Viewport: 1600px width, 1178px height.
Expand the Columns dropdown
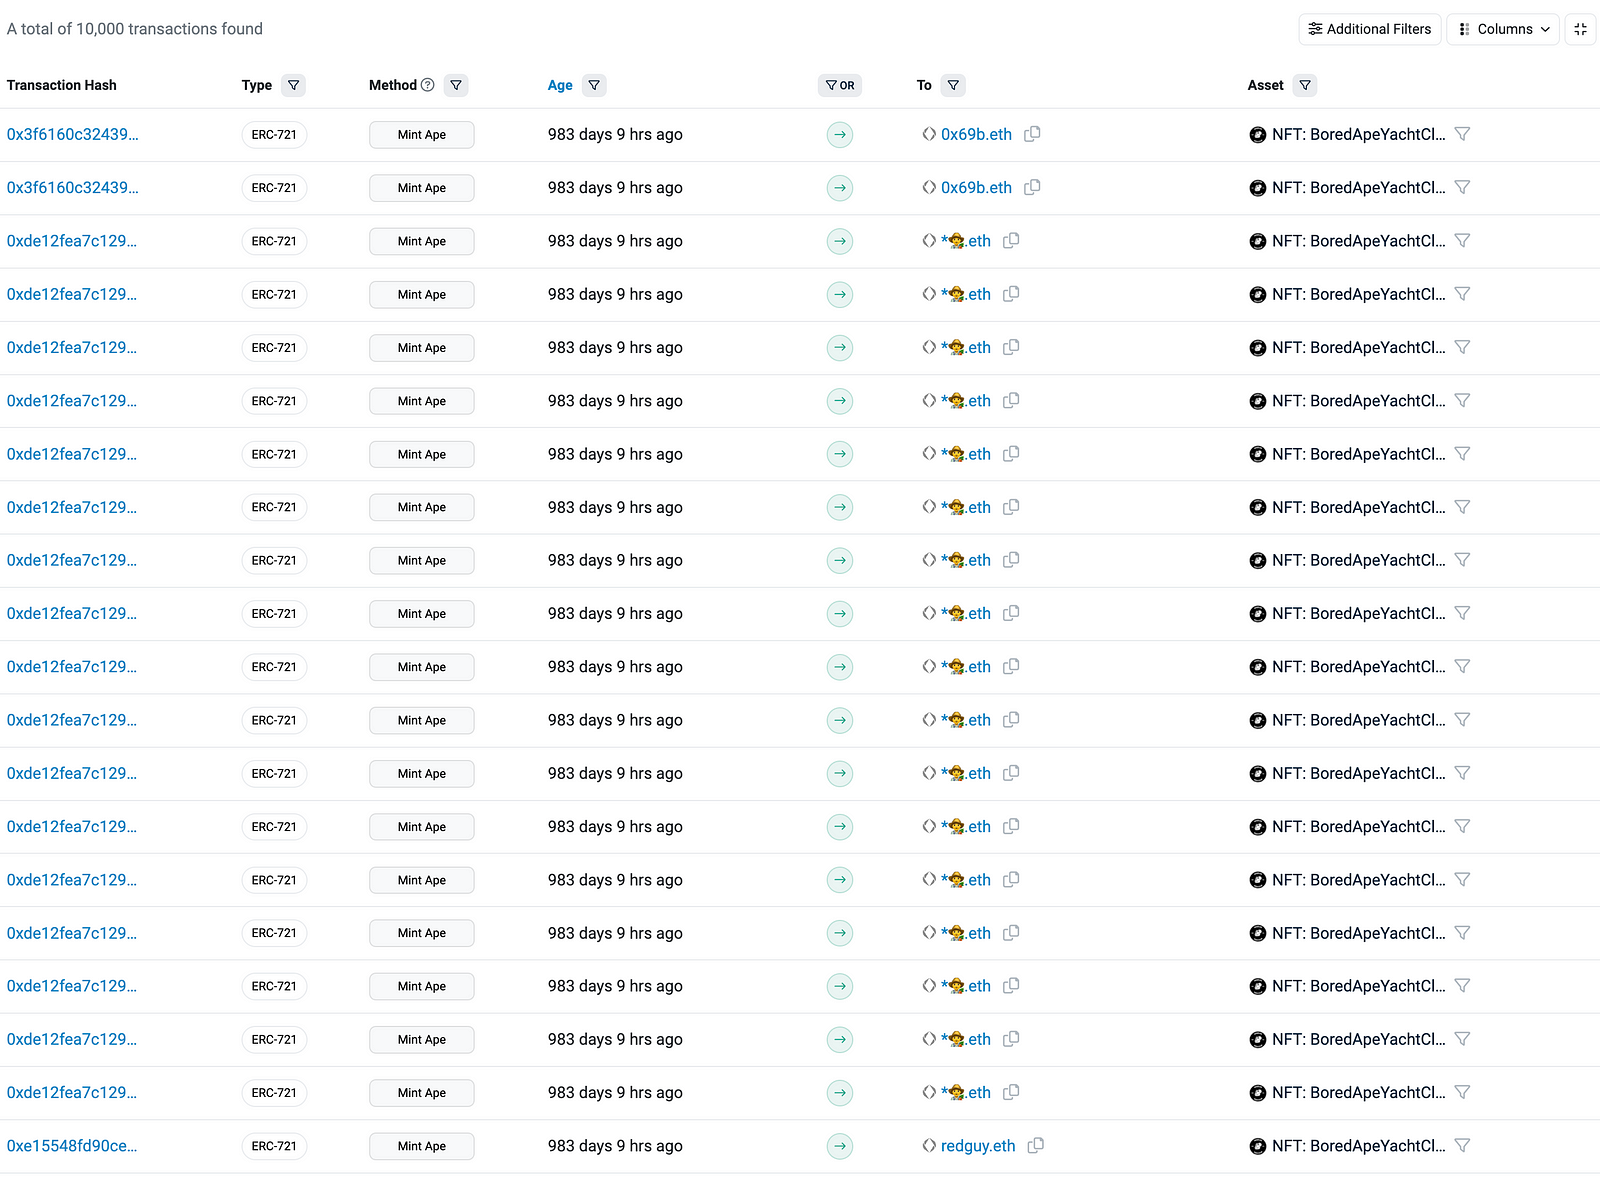click(x=1503, y=29)
